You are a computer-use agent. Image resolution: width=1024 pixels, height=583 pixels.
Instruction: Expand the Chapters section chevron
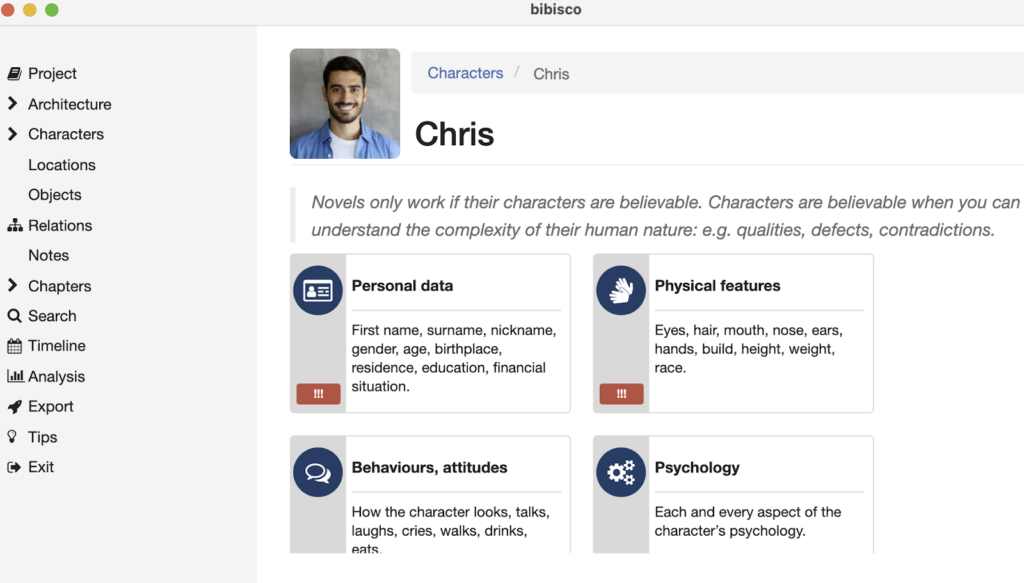13,286
